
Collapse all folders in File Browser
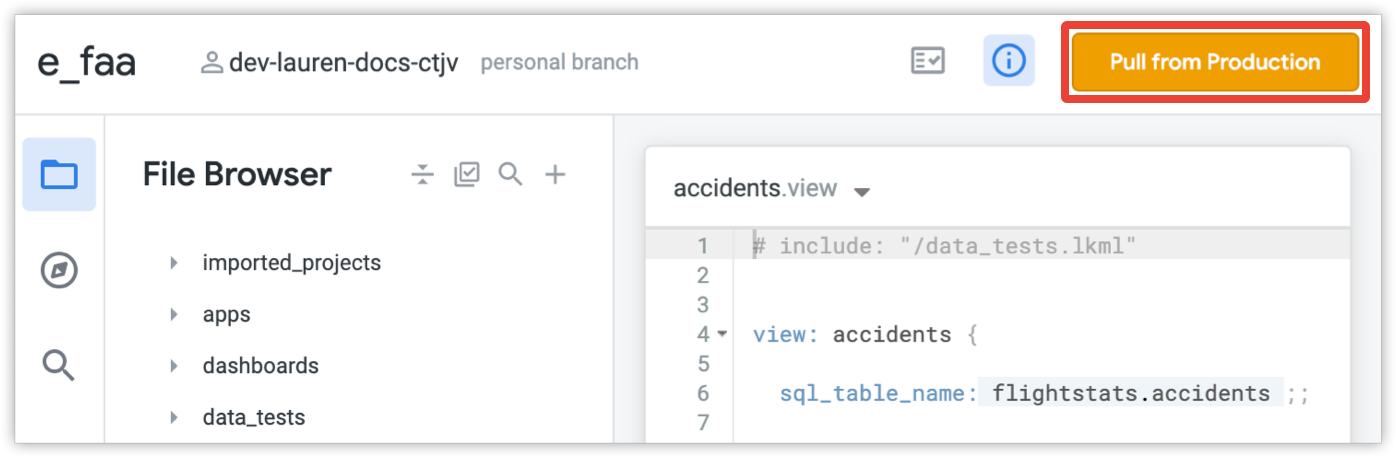point(423,175)
